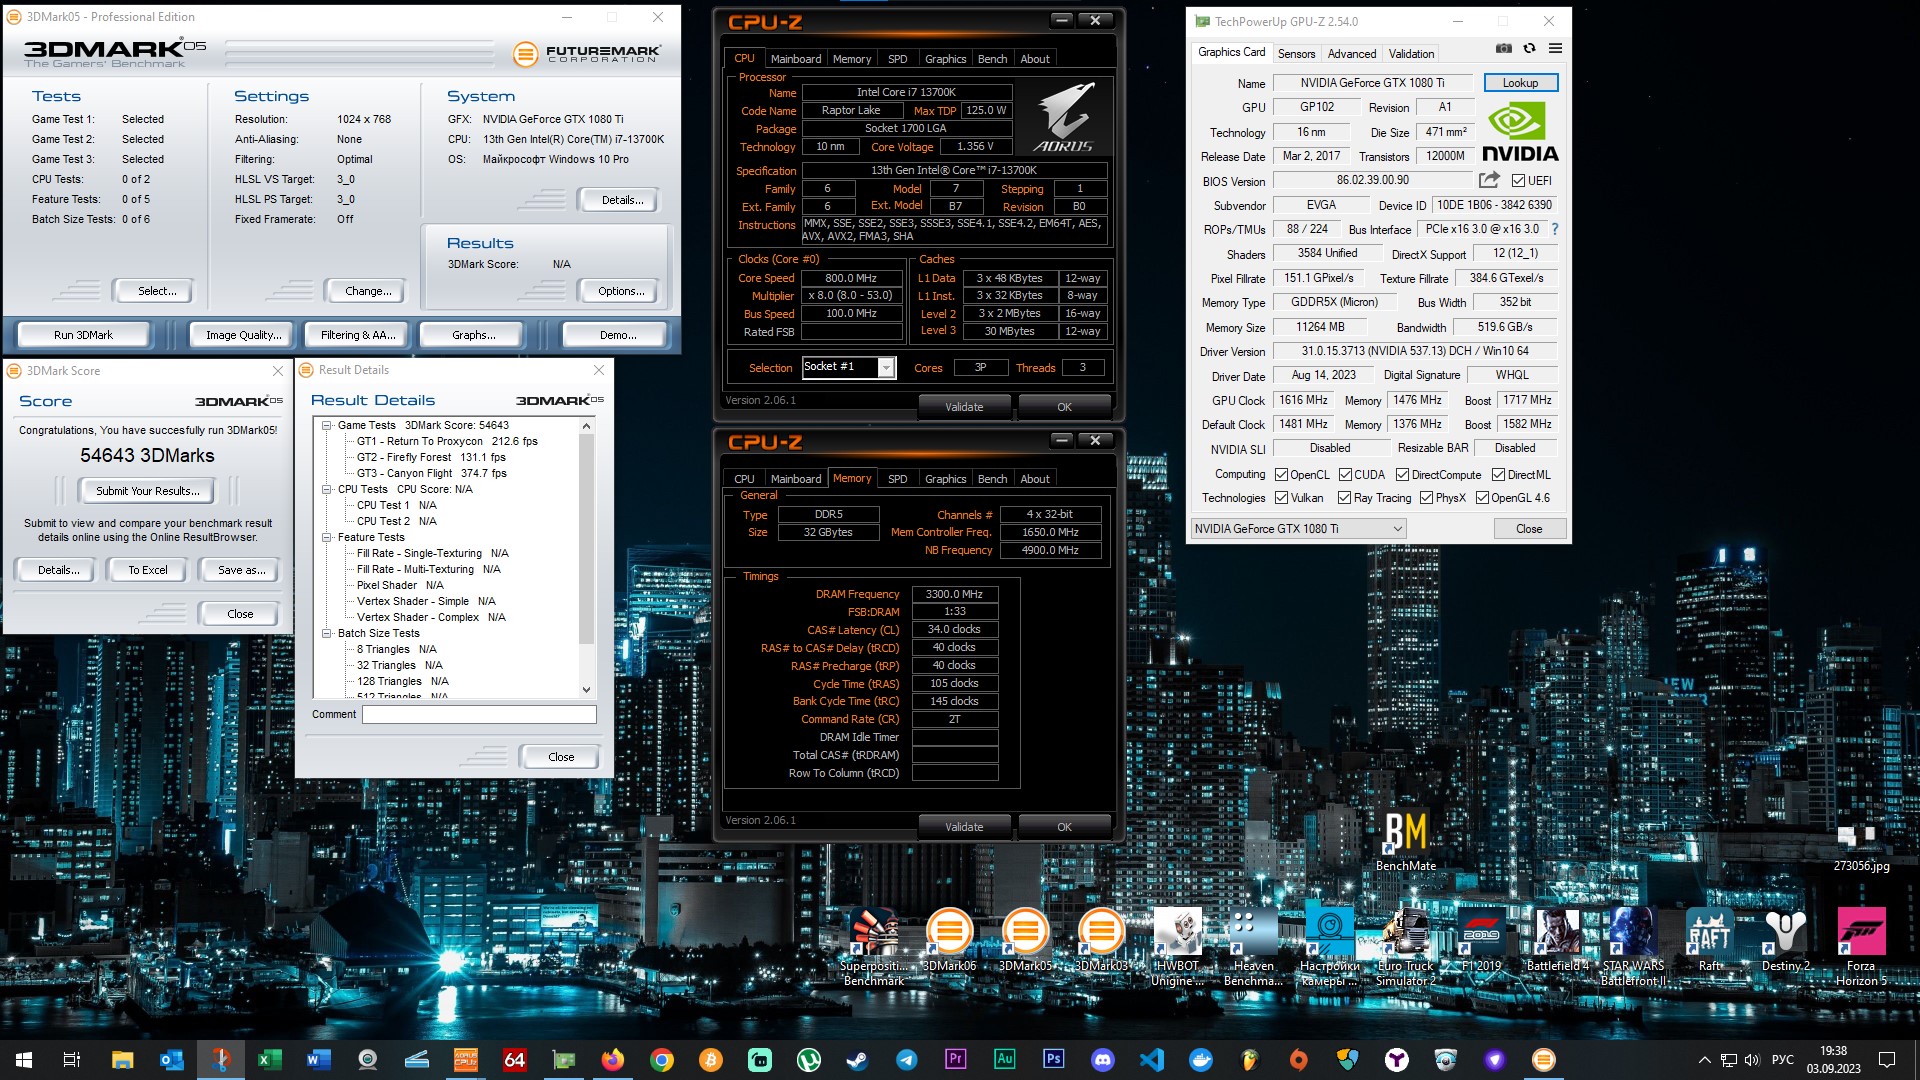
Task: Toggle the DirectCompute checkbox
Action: pos(1402,475)
